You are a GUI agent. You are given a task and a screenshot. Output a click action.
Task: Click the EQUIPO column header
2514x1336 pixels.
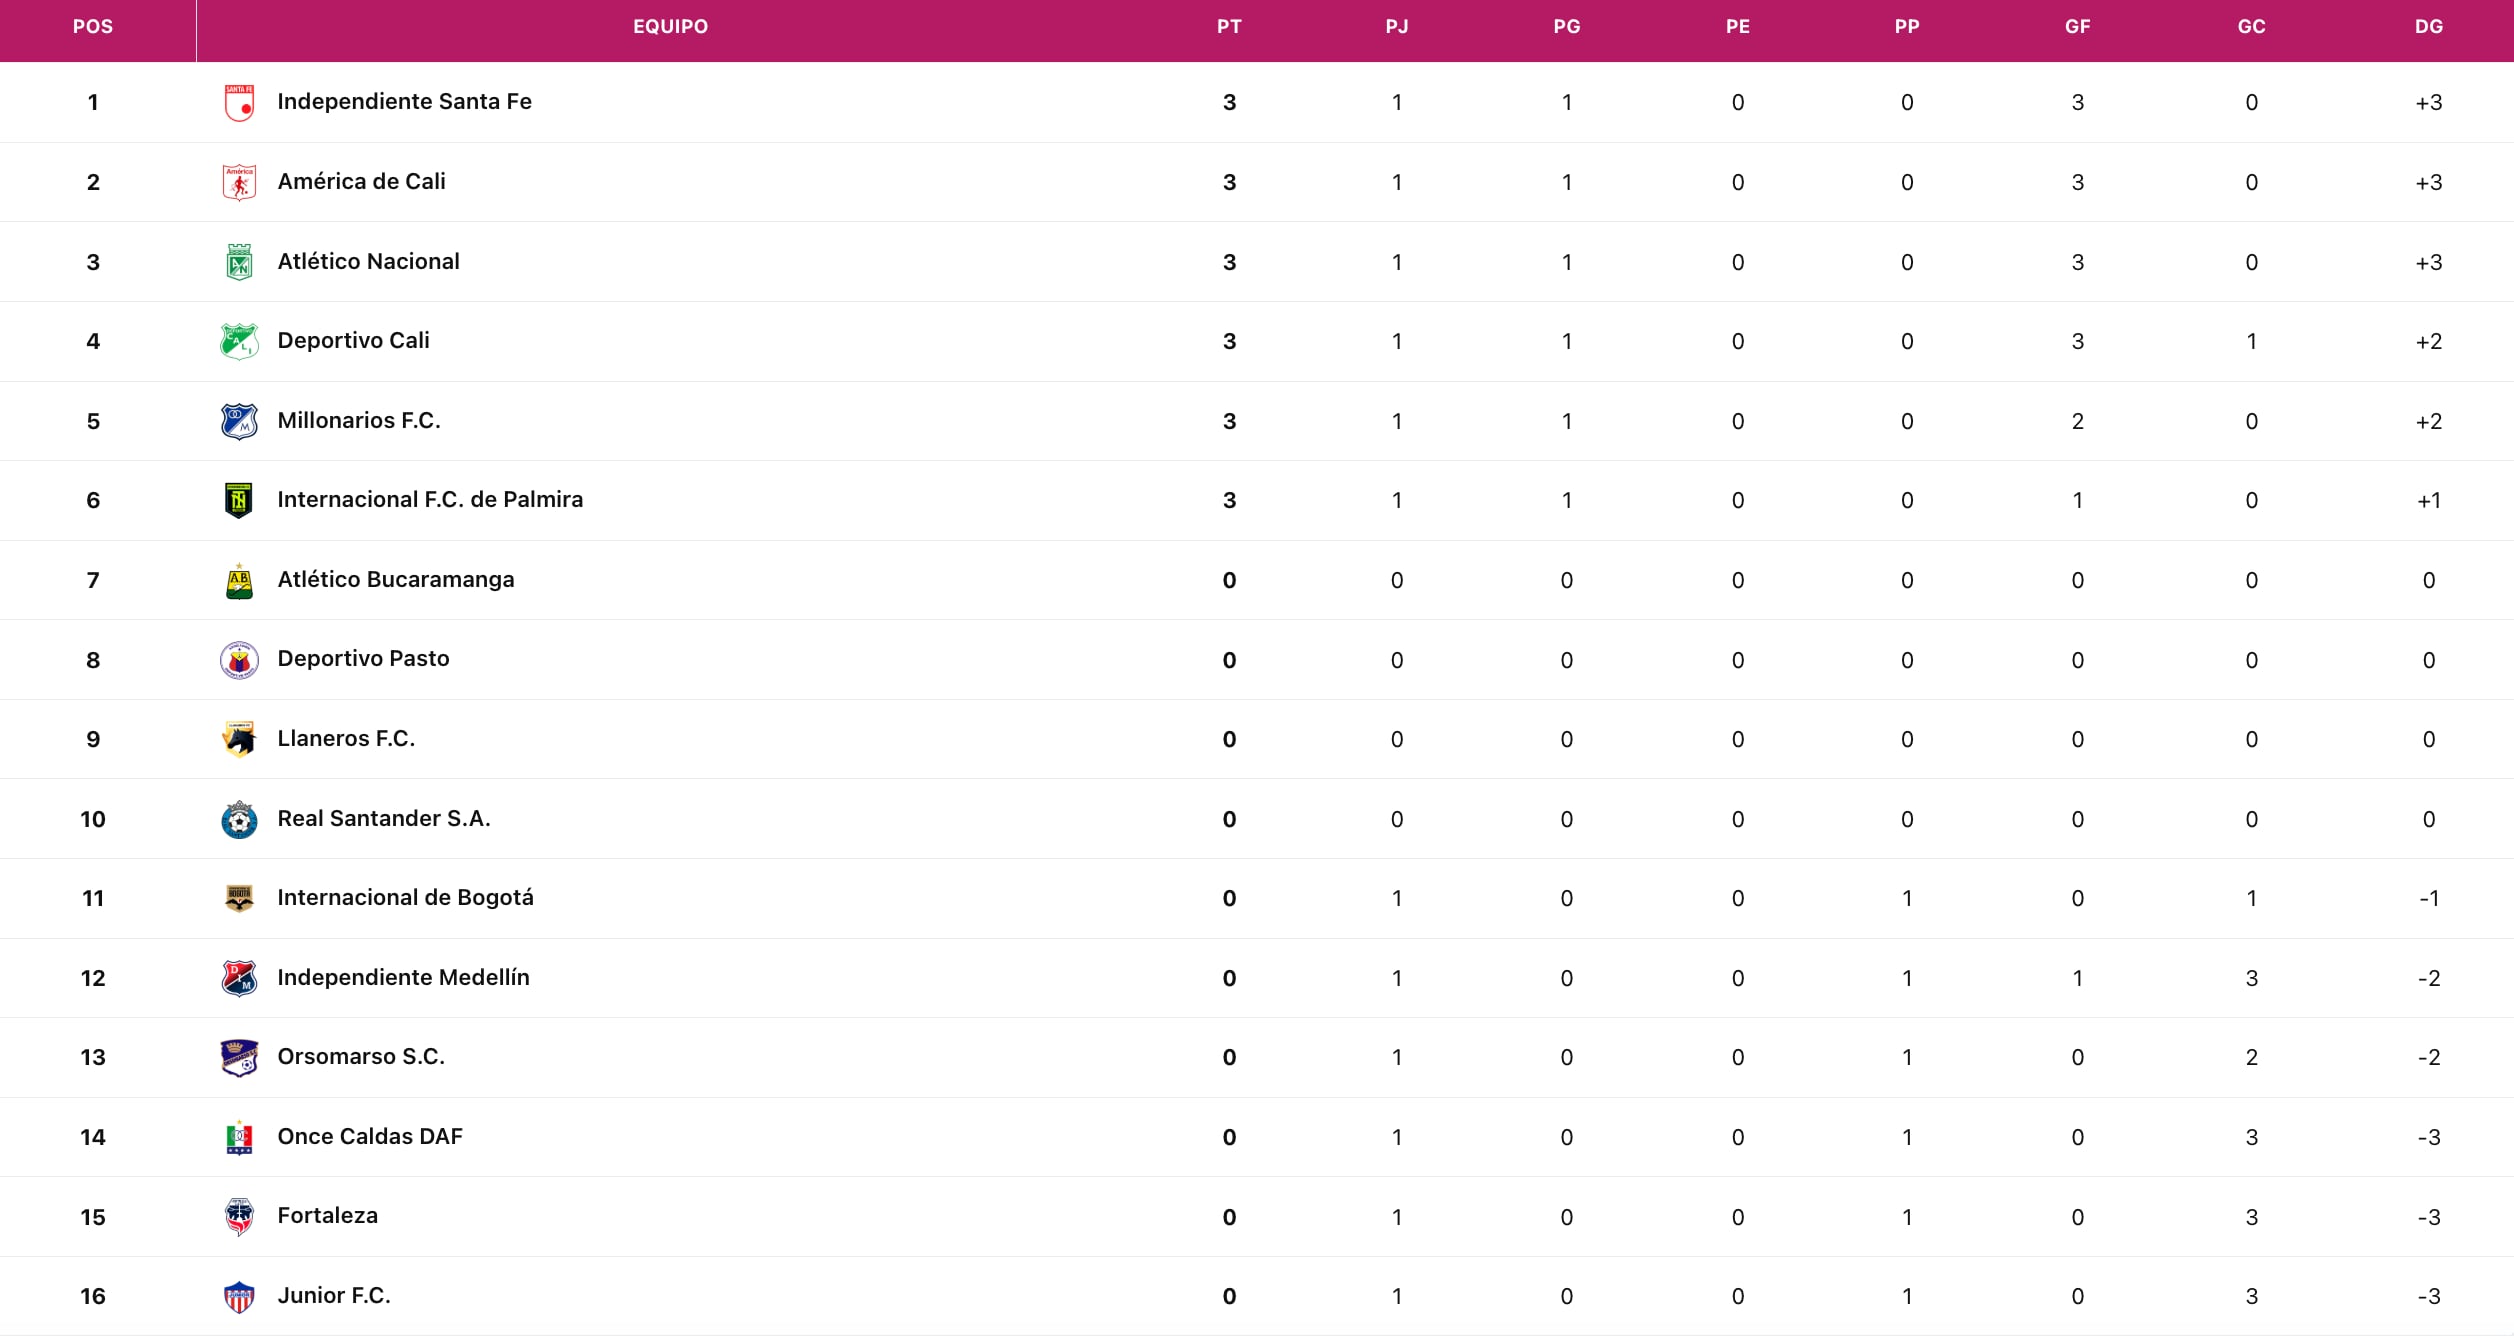tap(670, 27)
